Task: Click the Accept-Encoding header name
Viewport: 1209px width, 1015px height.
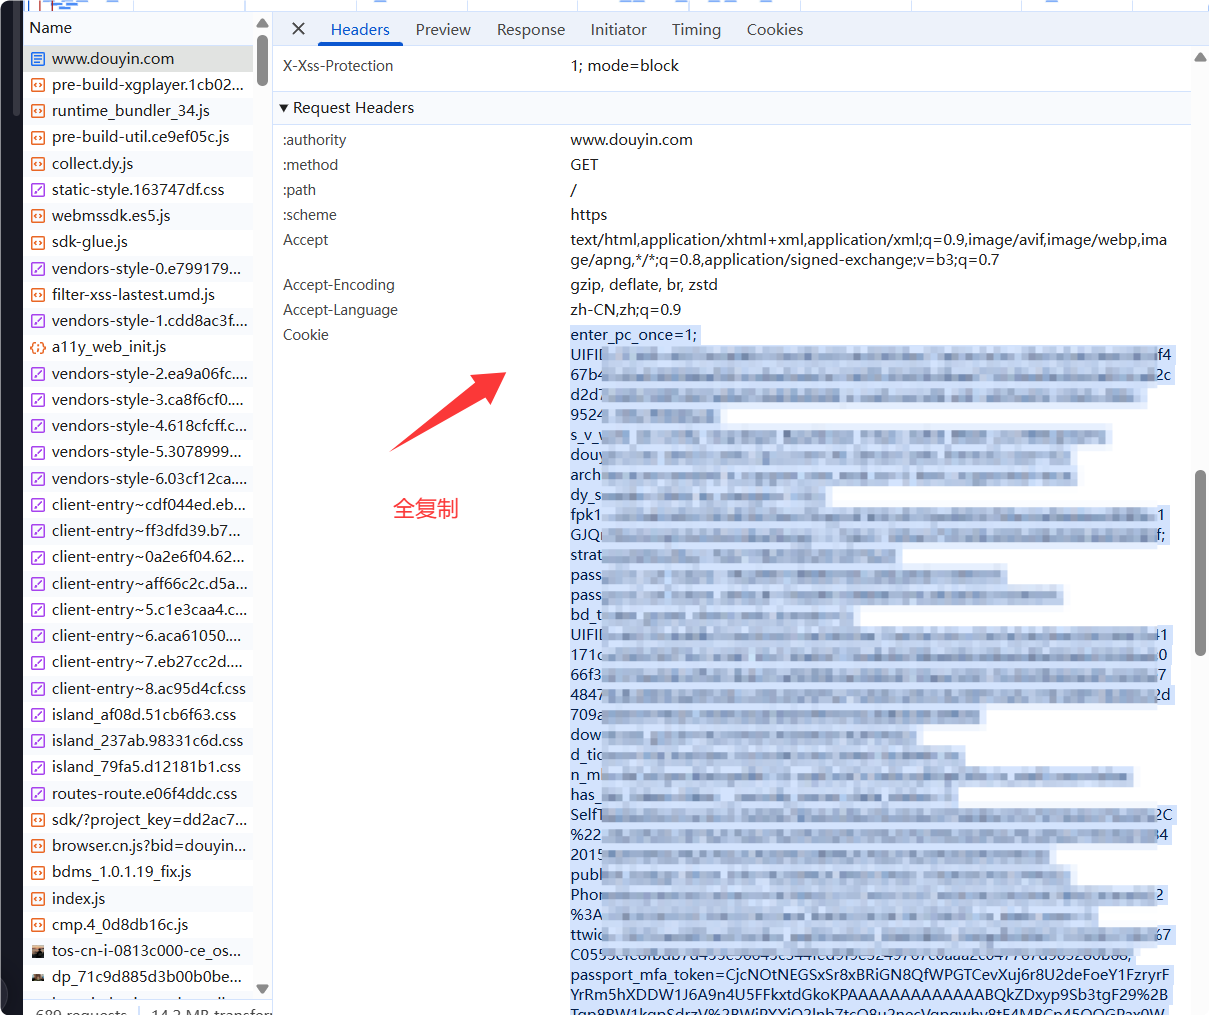Action: (339, 285)
